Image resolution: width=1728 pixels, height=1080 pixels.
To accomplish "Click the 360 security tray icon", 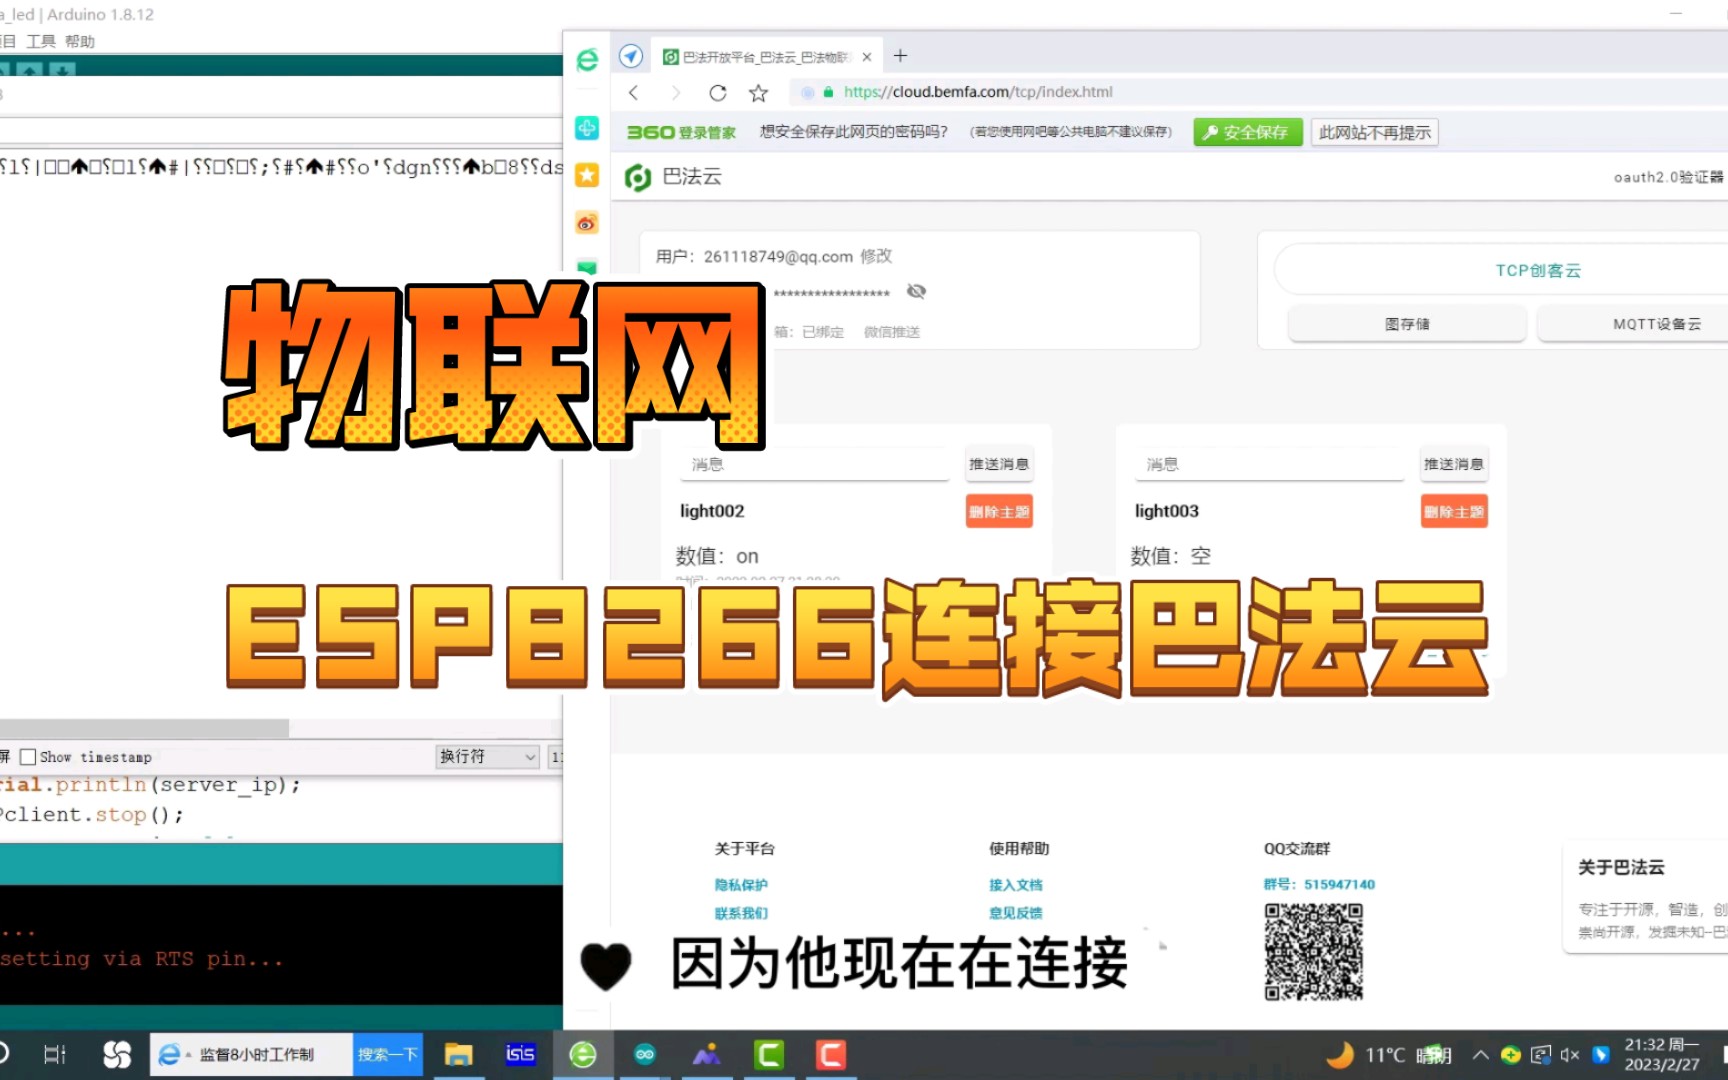I will click(x=1511, y=1055).
